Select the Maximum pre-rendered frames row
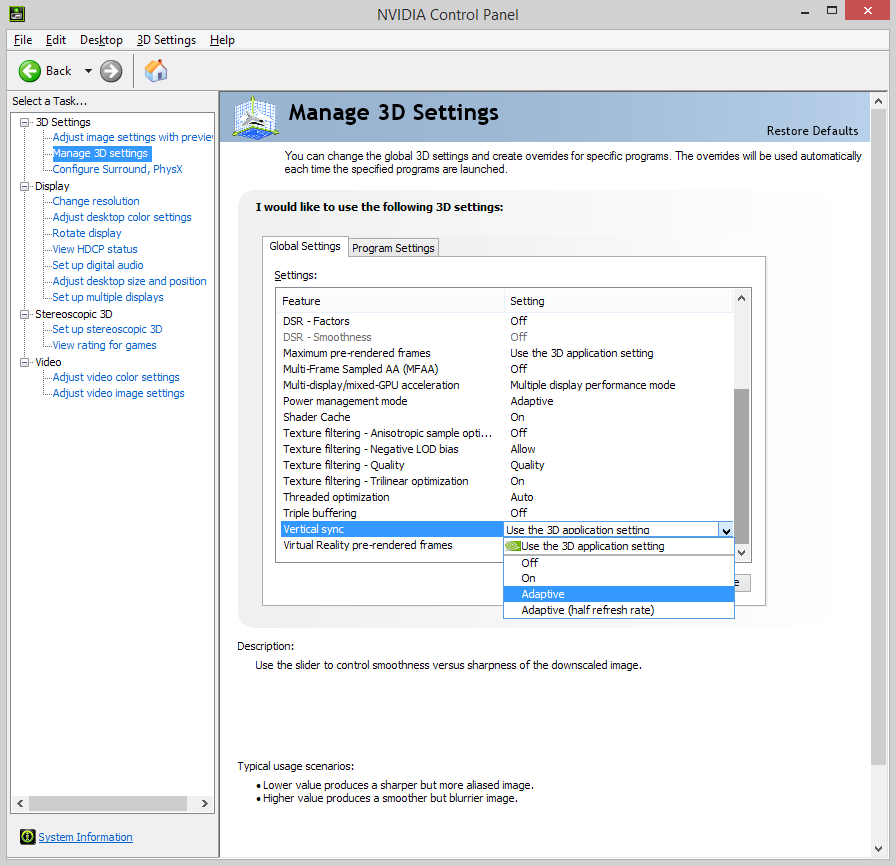This screenshot has height=866, width=896. (x=507, y=353)
